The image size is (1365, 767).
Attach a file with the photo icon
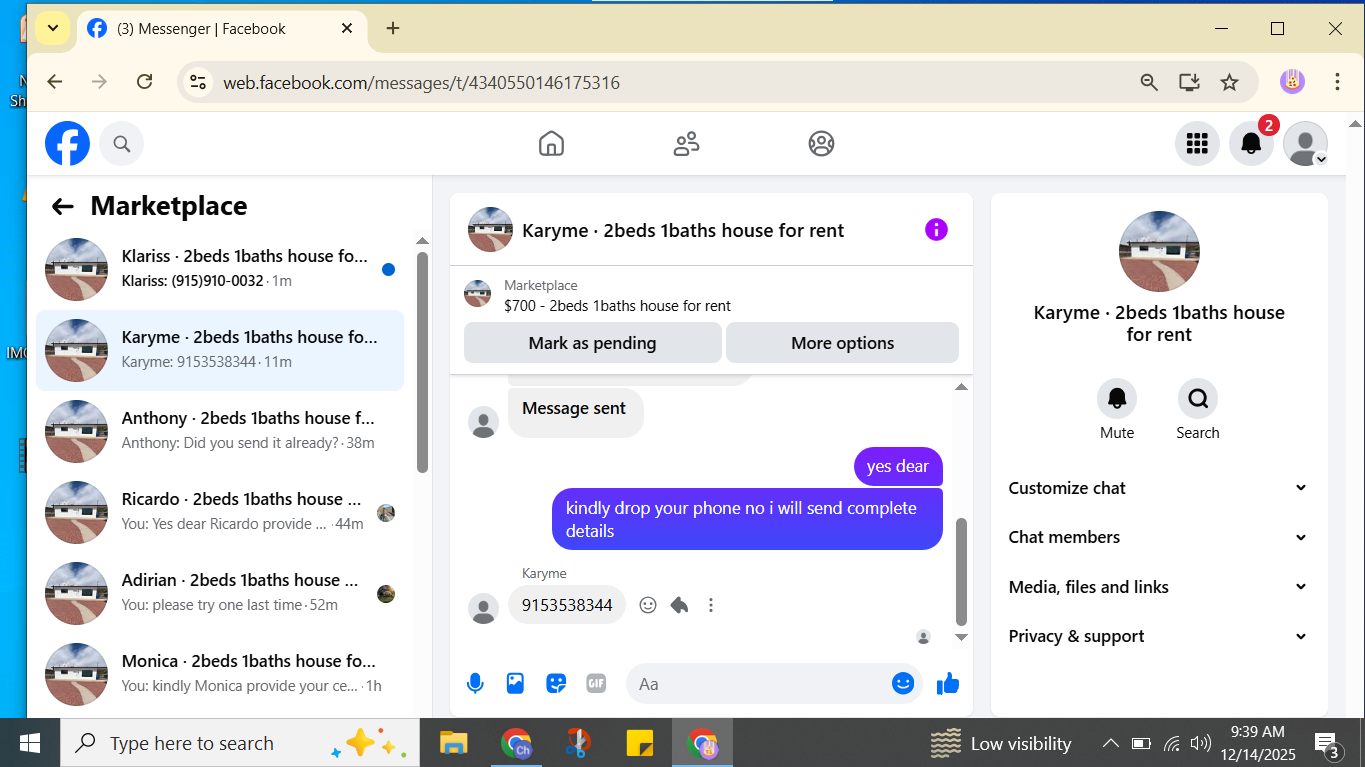click(516, 684)
